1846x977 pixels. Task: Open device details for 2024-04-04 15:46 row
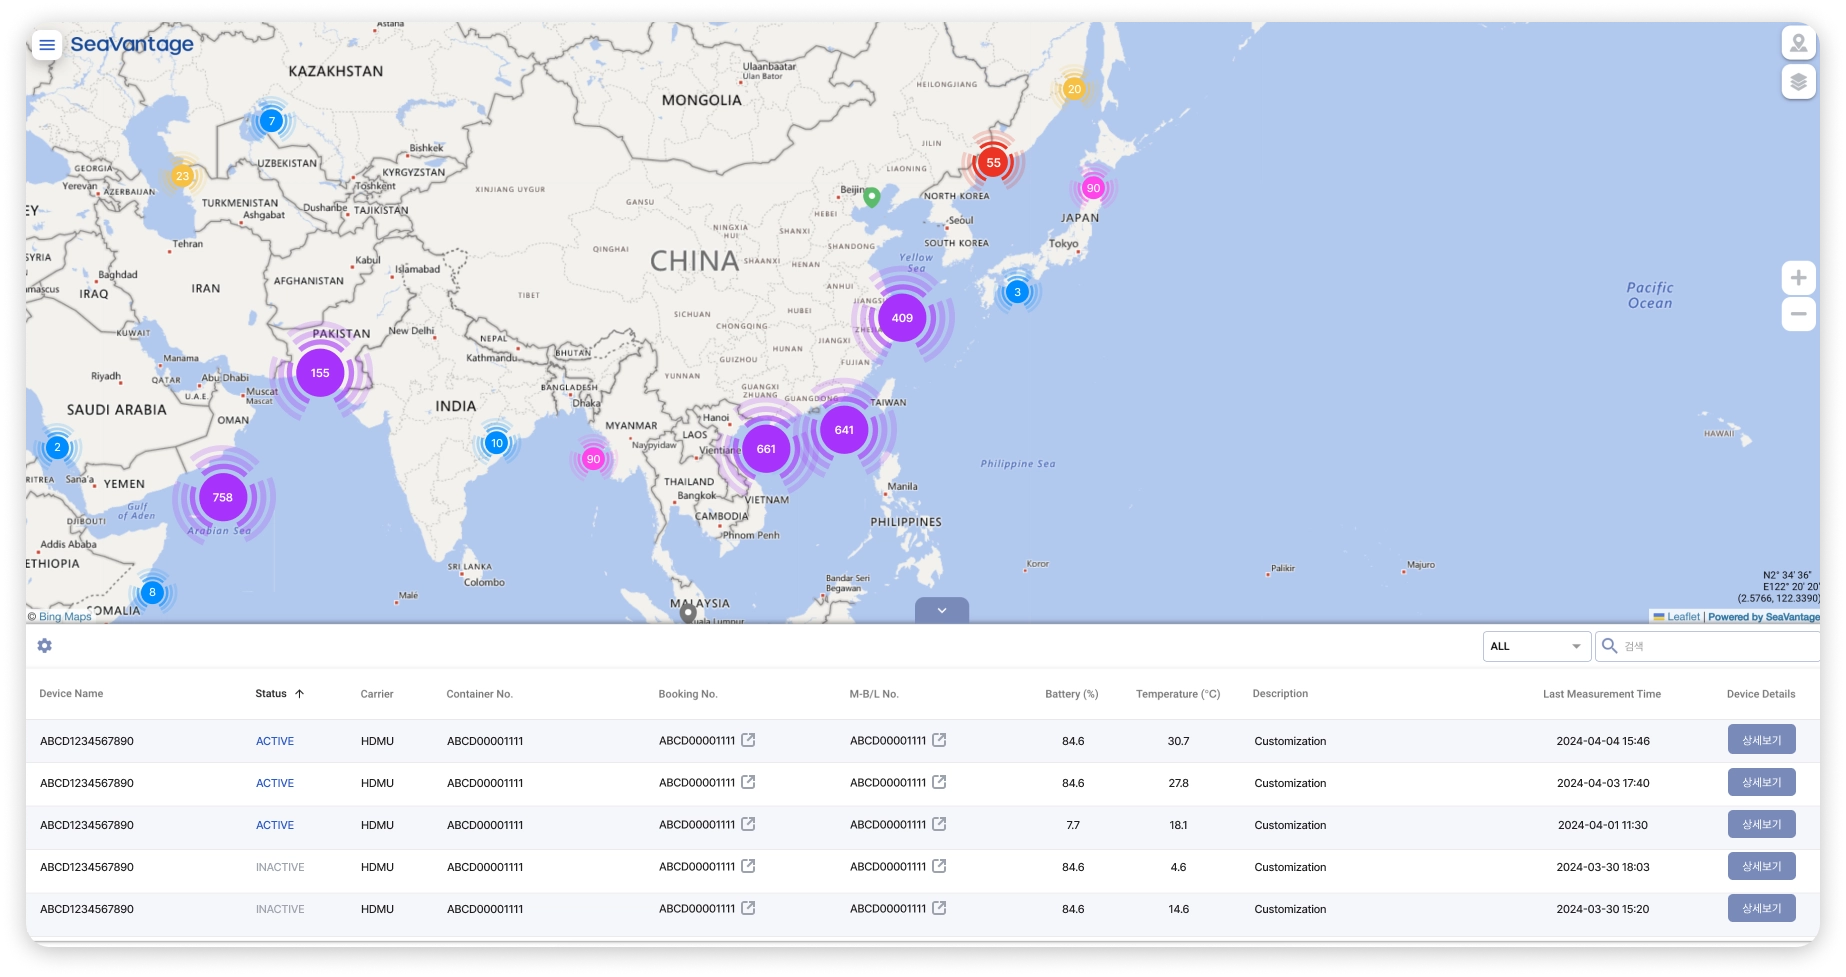coord(1761,740)
